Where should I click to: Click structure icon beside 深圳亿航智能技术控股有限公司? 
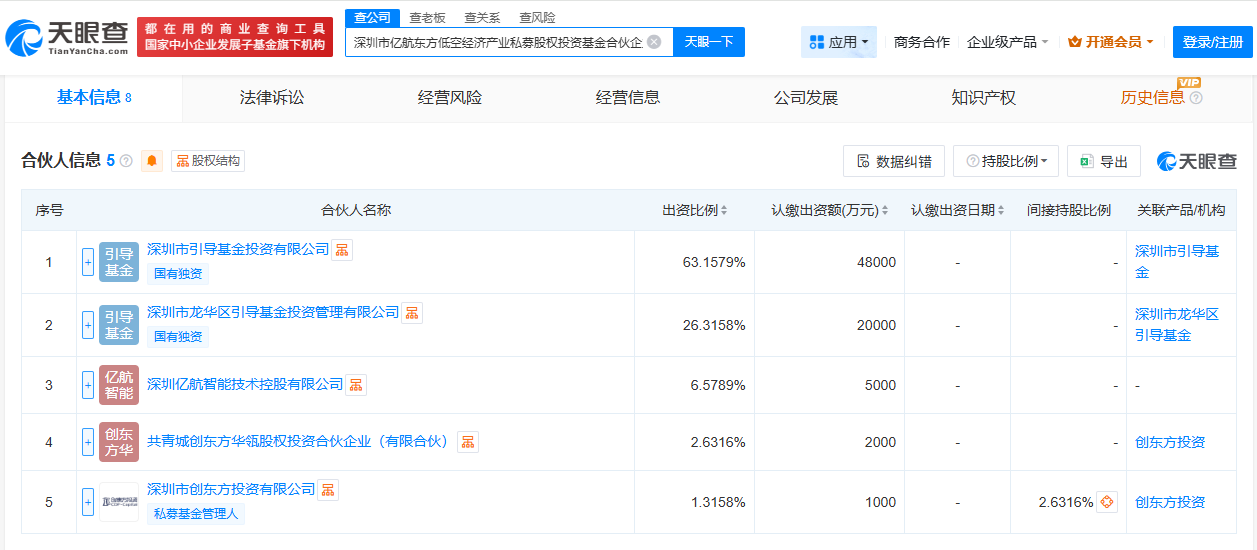(x=356, y=385)
